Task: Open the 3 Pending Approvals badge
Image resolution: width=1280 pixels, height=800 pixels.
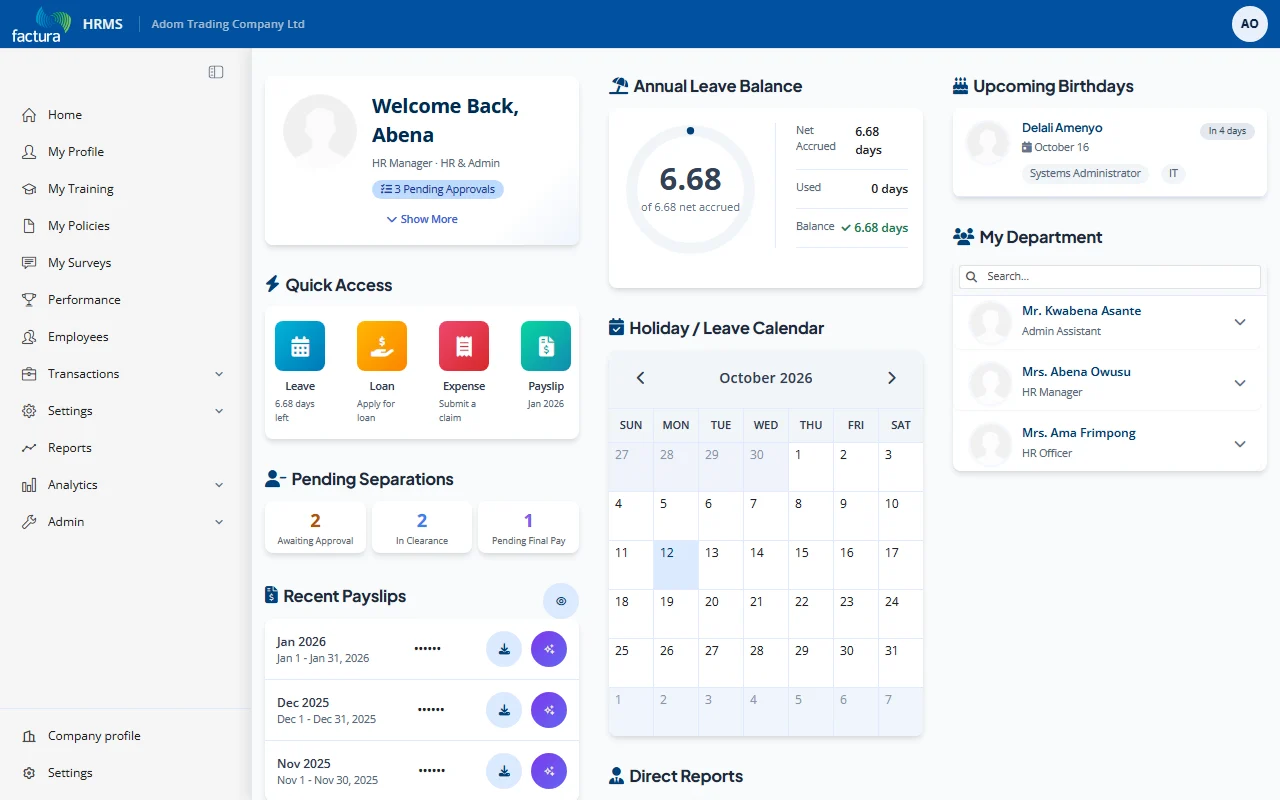Action: (438, 189)
